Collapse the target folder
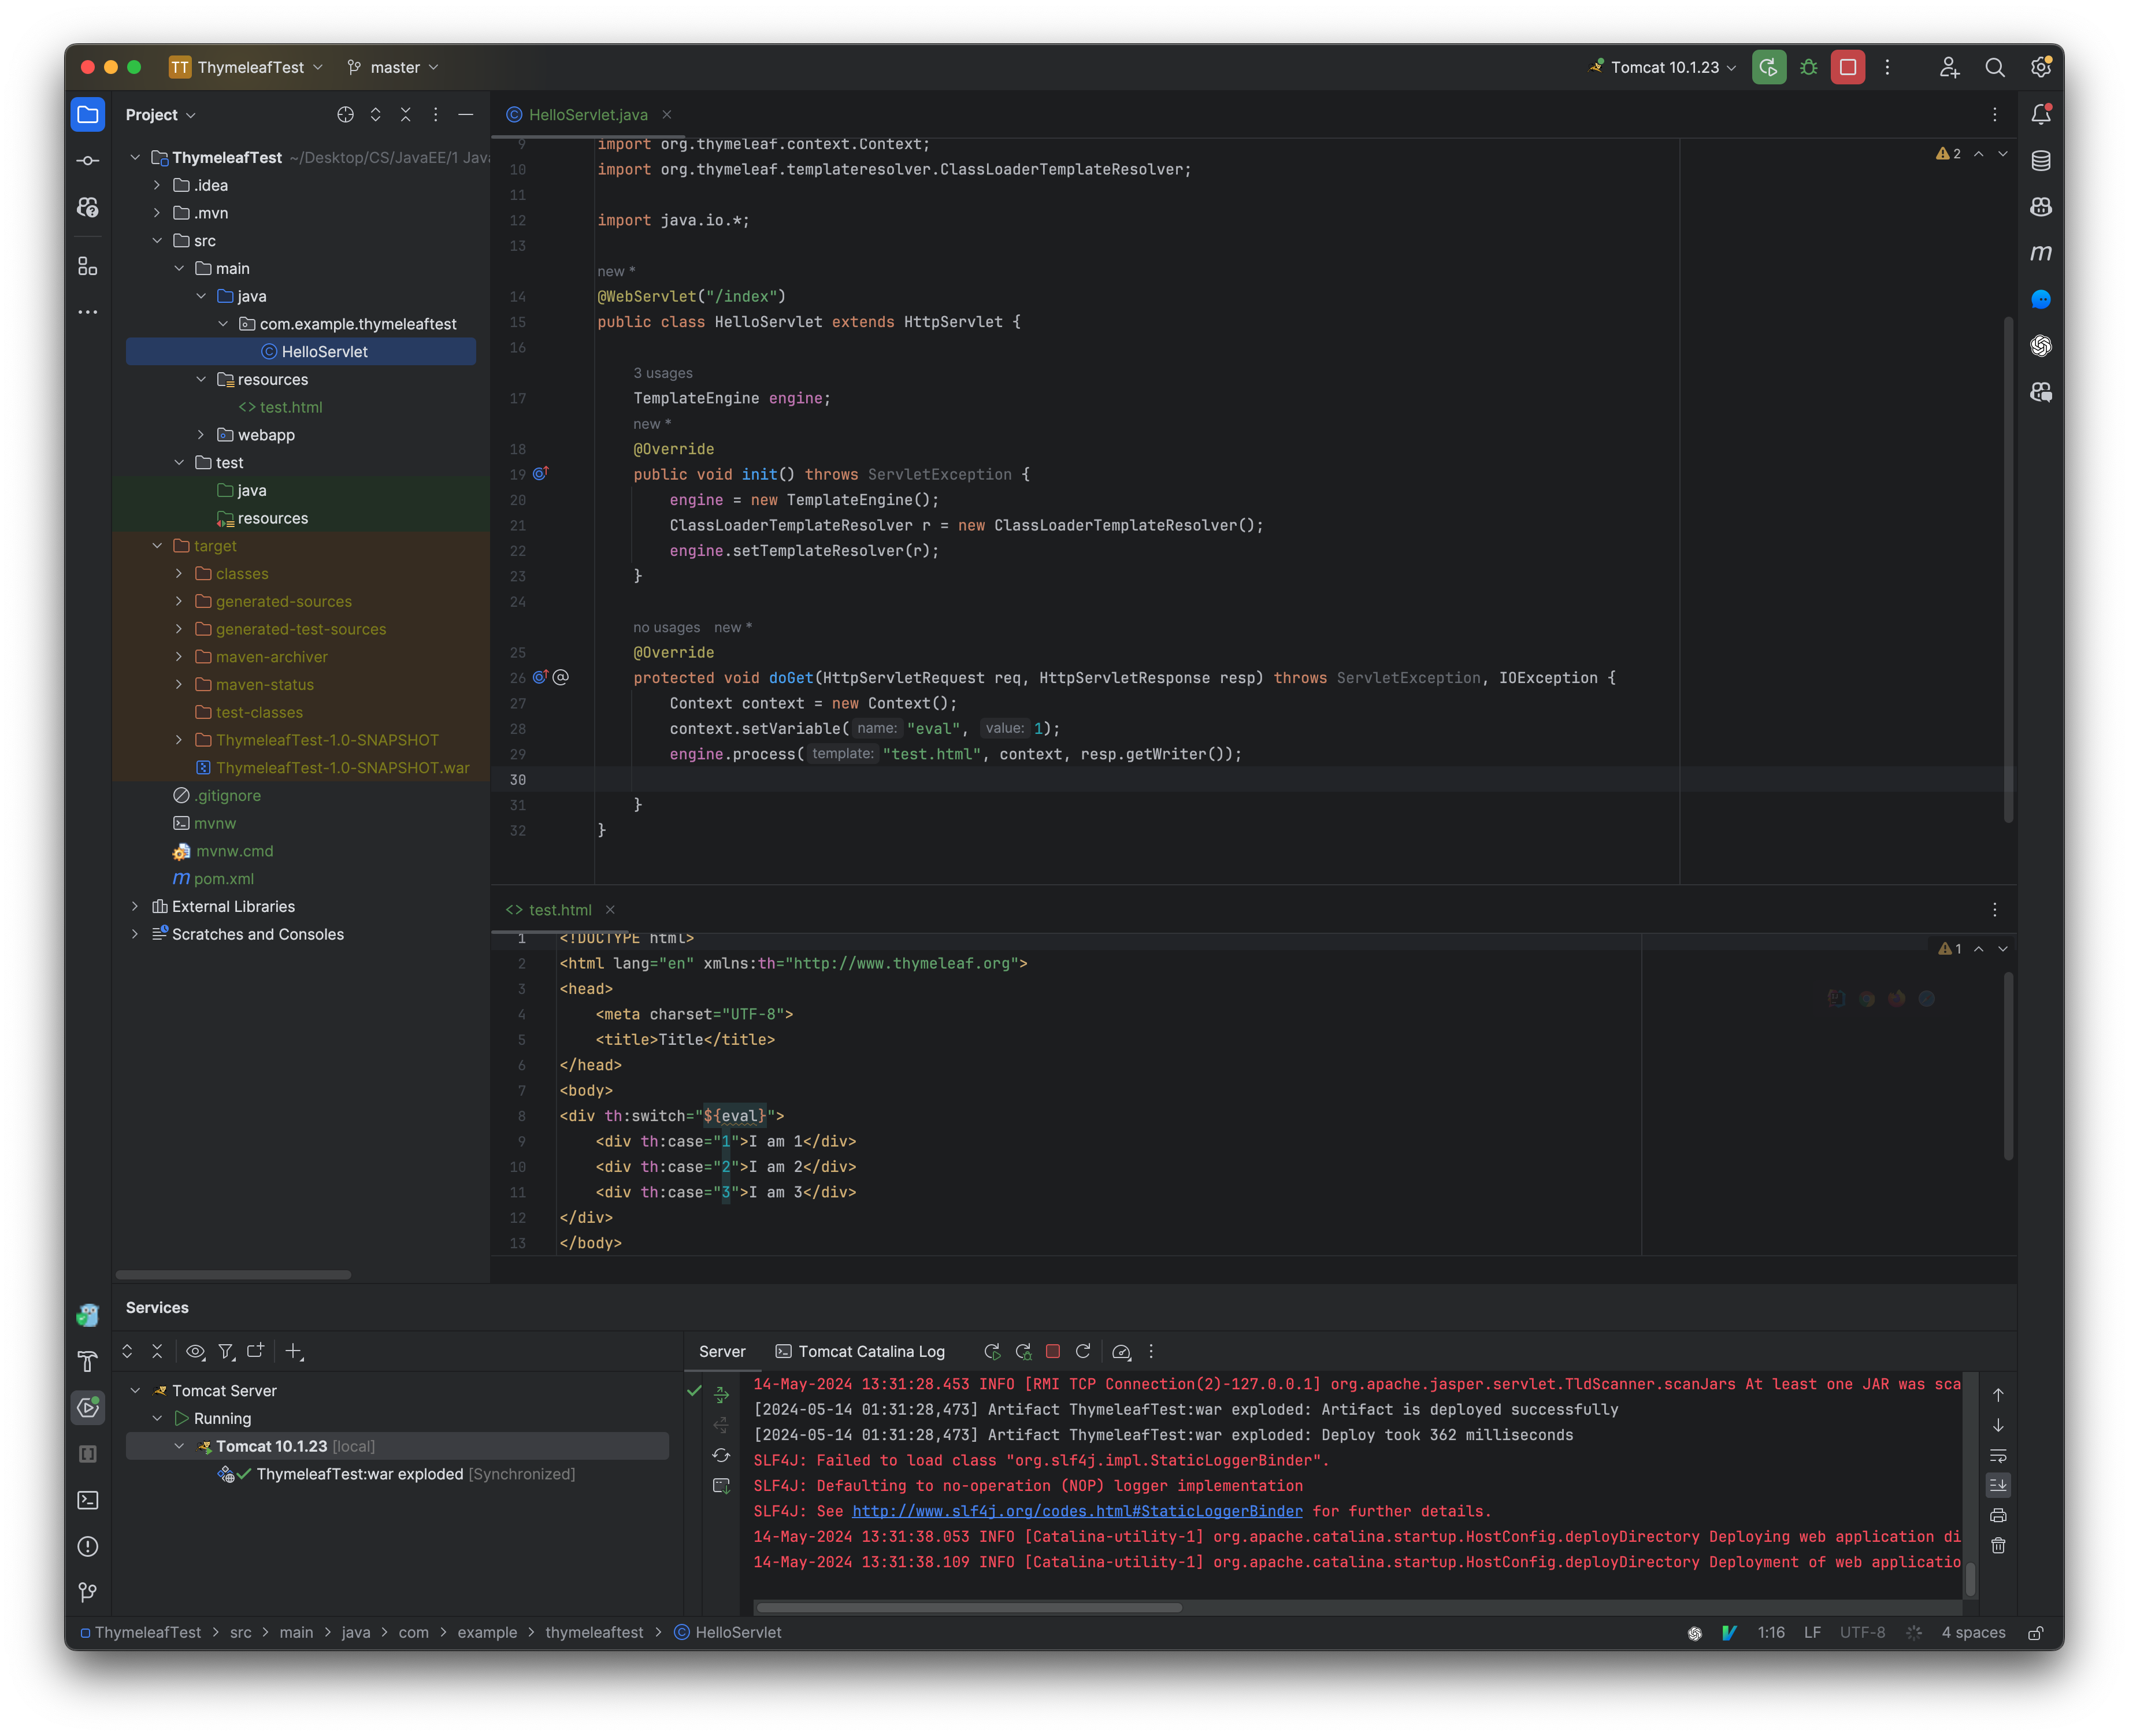 click(x=157, y=546)
